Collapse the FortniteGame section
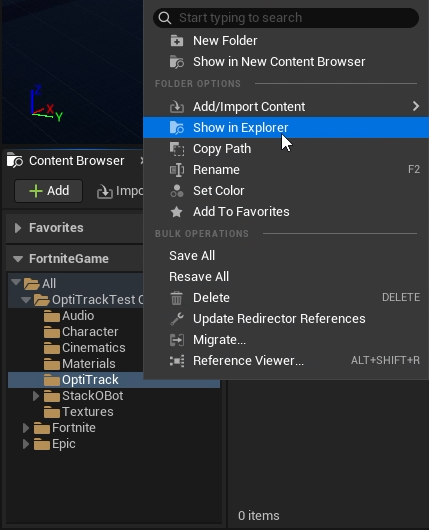The width and height of the screenshot is (429, 530). 18,259
